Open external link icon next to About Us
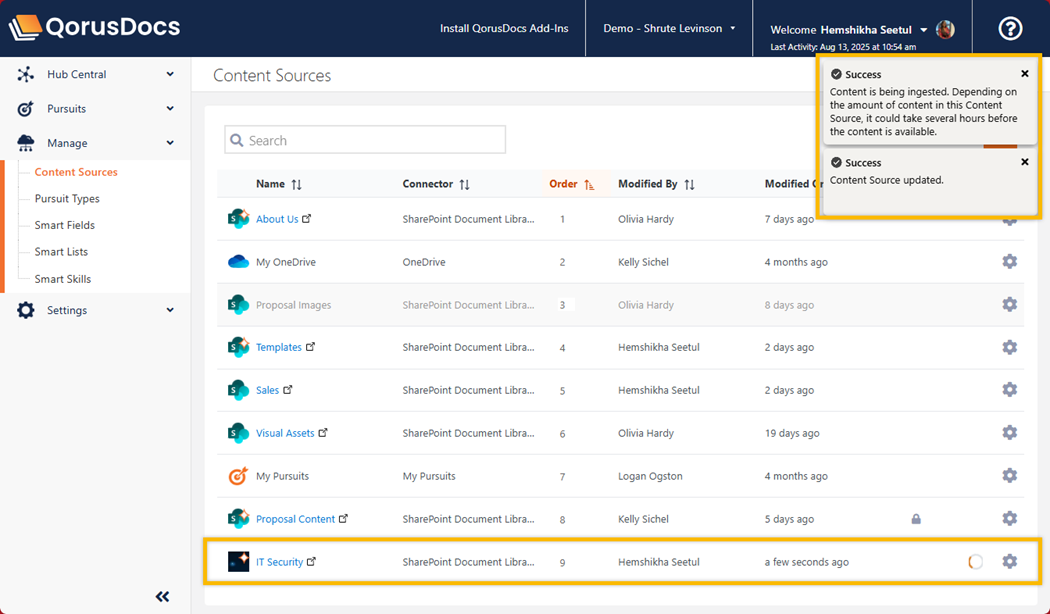The width and height of the screenshot is (1050, 614). (307, 219)
